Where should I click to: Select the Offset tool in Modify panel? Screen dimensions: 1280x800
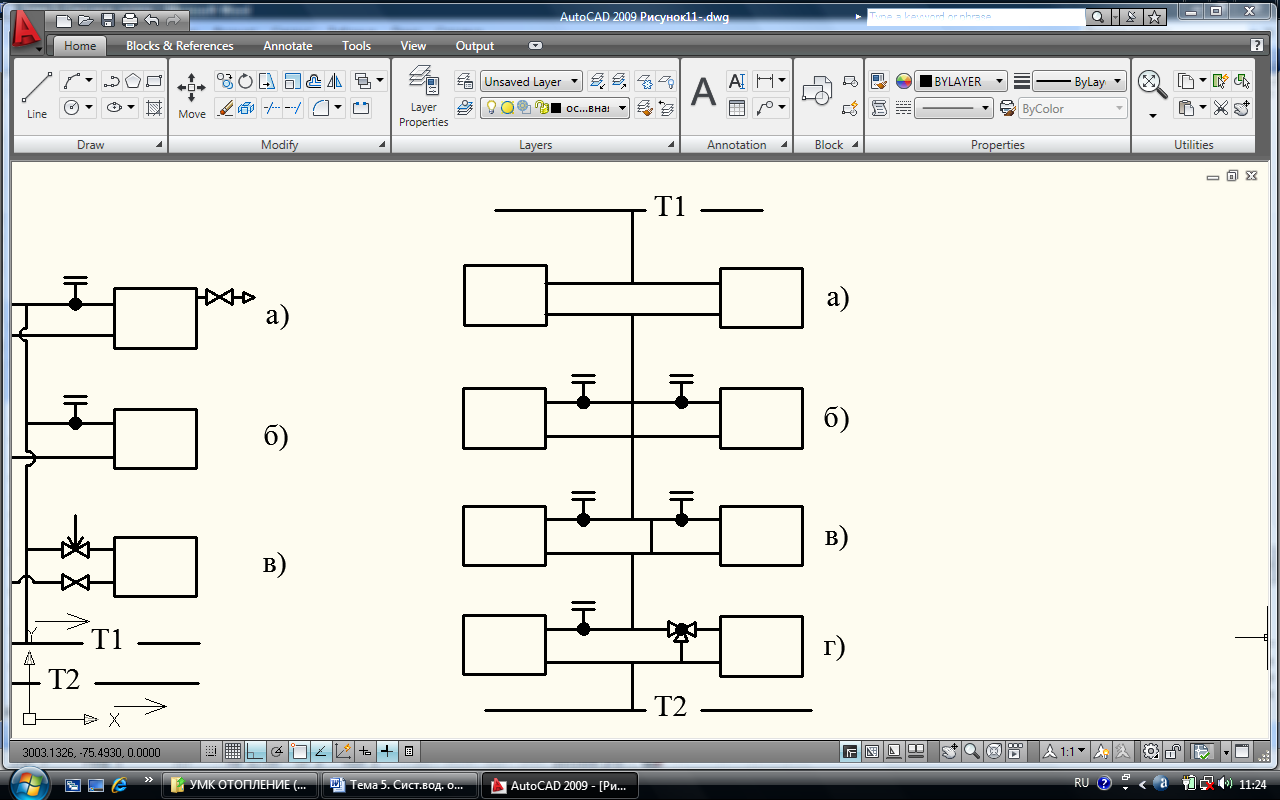(x=314, y=81)
